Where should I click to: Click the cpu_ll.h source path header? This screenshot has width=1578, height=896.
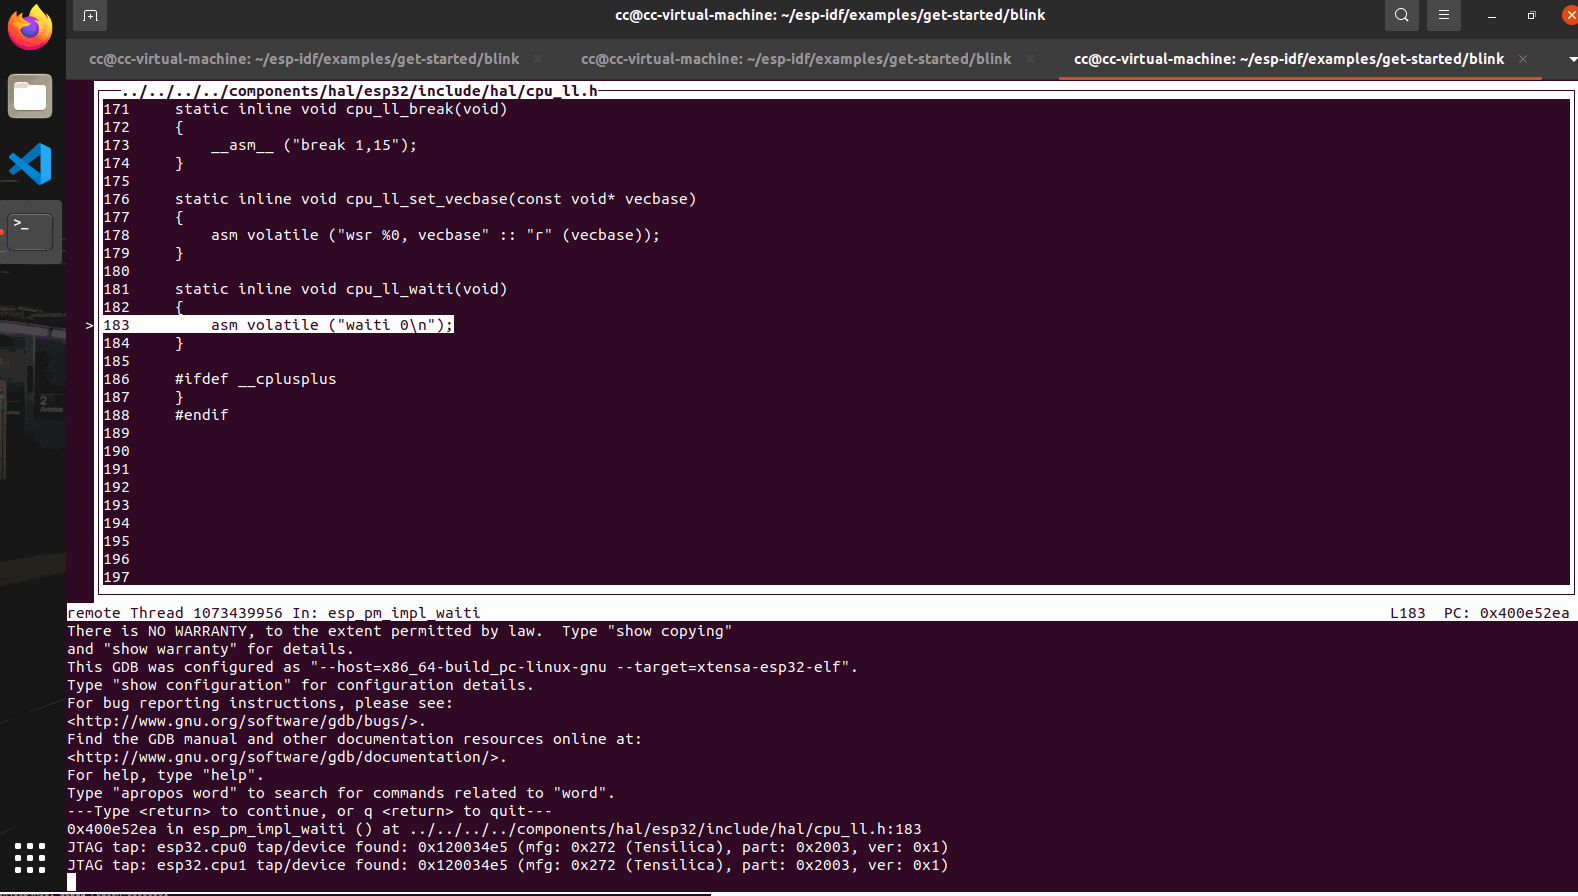pos(359,91)
